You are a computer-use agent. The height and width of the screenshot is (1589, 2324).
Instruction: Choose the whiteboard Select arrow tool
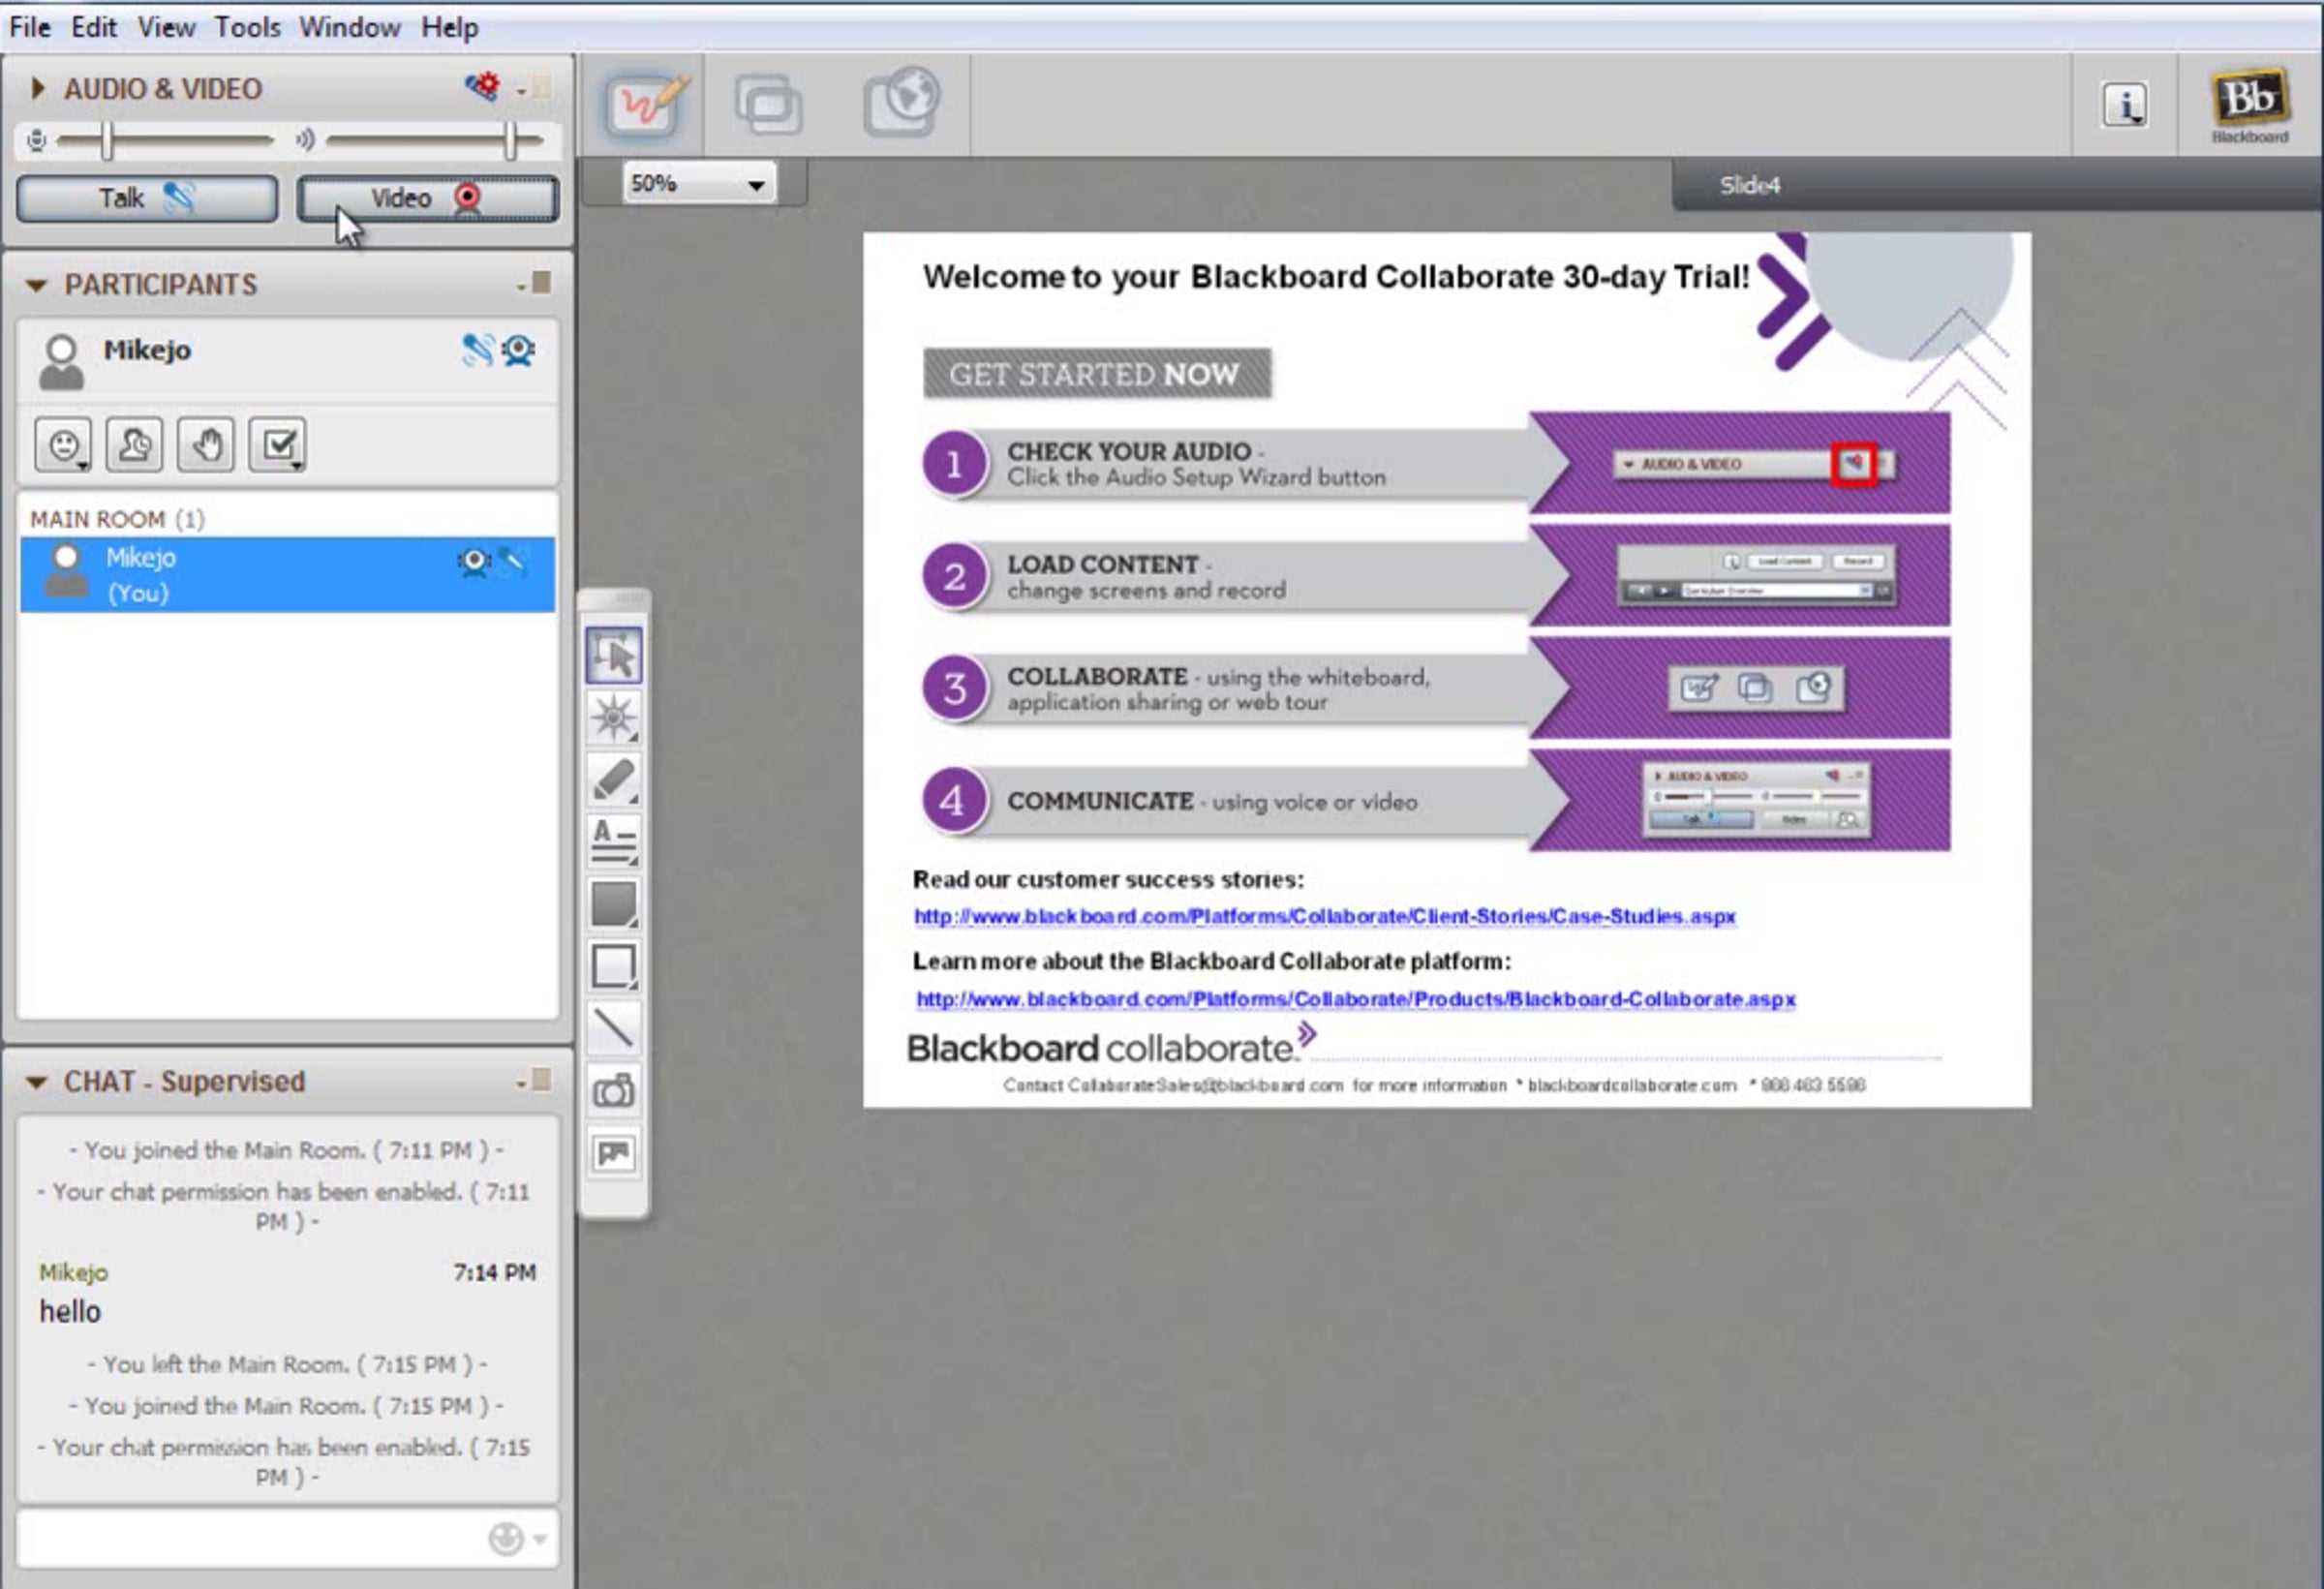614,656
